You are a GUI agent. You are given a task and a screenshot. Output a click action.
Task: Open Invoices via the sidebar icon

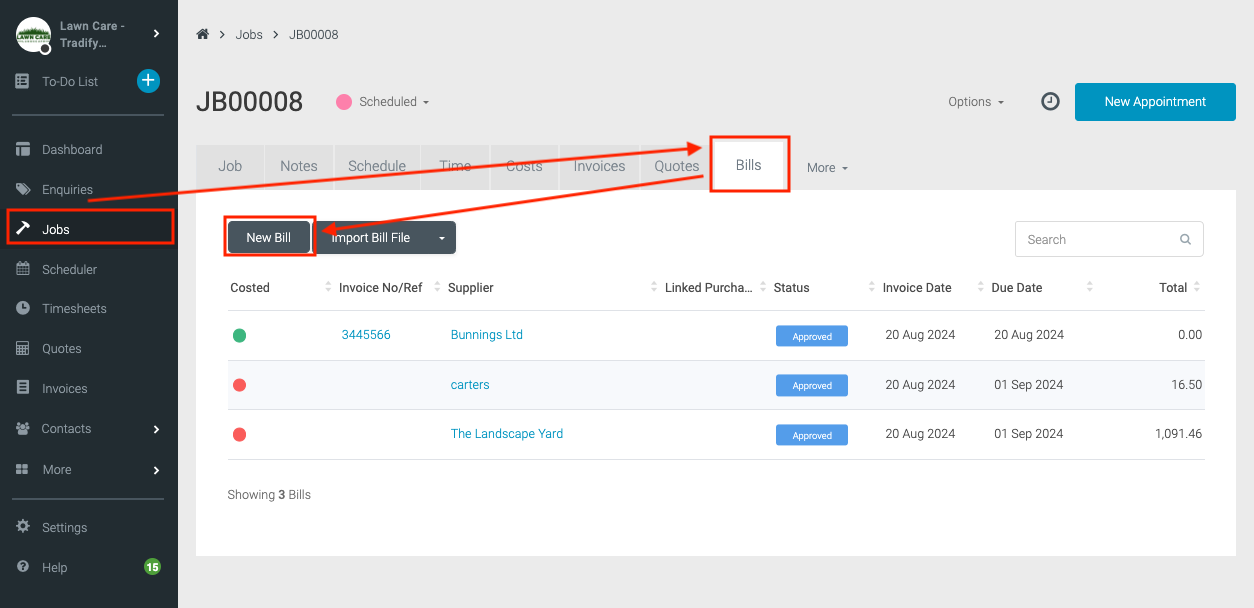[x=21, y=388]
